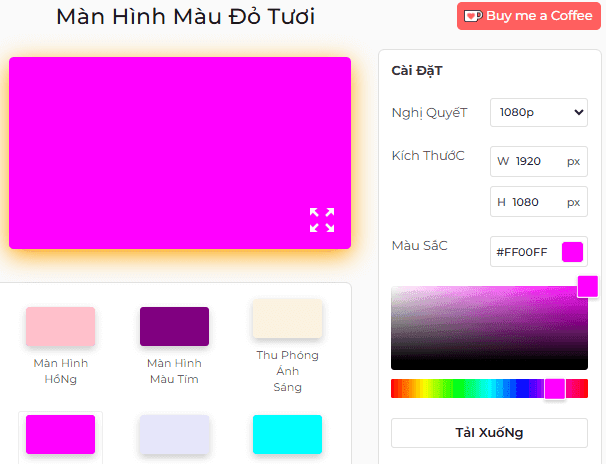Click the Màn Hình Màu Tím label

click(x=174, y=371)
